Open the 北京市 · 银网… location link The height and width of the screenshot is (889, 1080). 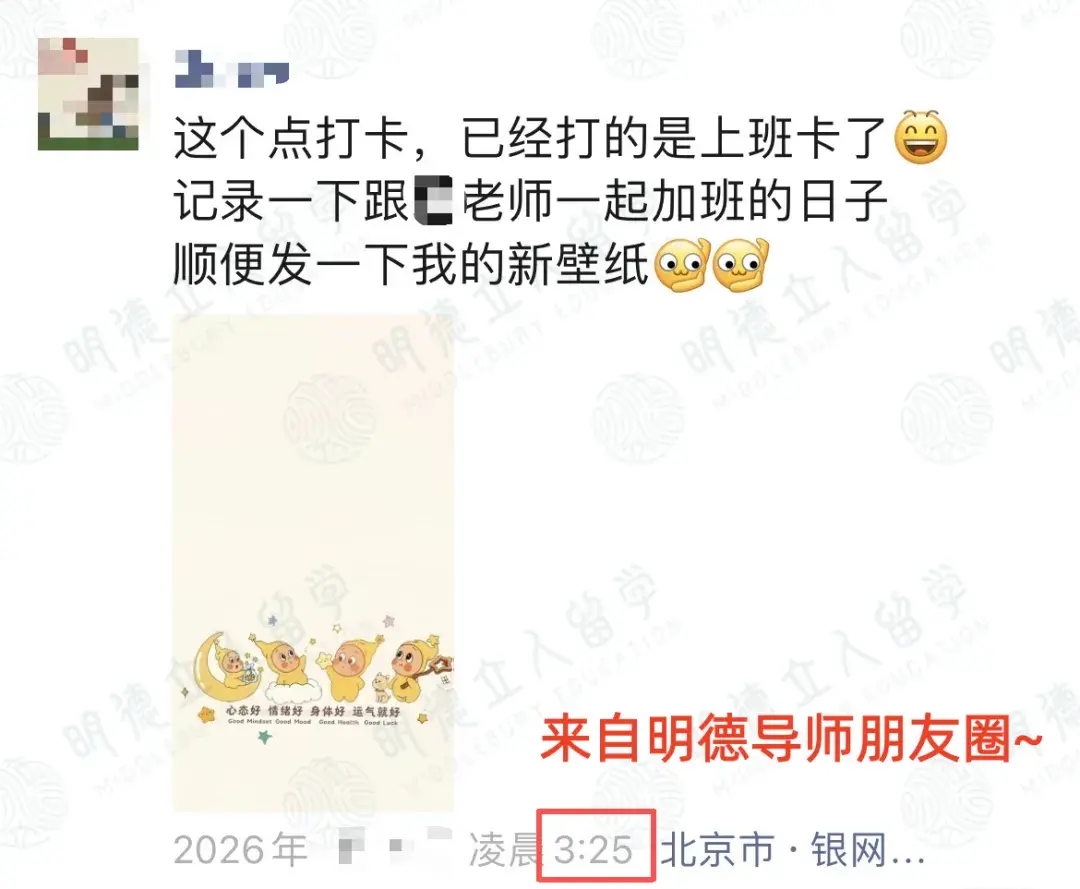click(x=792, y=850)
